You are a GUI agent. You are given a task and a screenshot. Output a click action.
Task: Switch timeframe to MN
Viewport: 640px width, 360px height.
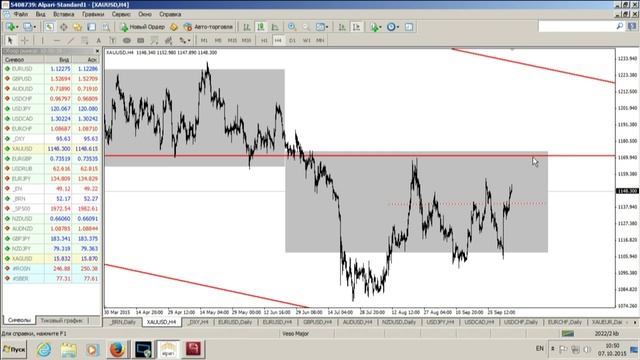click(x=320, y=40)
